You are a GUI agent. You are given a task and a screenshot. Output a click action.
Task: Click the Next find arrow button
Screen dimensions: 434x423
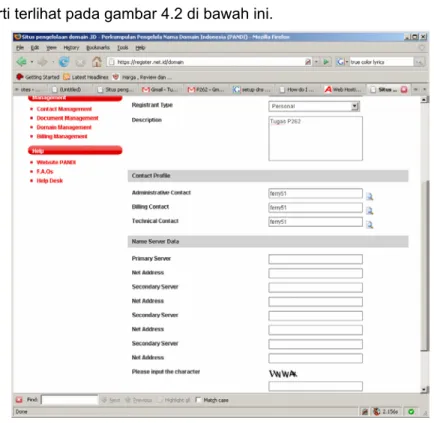click(111, 400)
